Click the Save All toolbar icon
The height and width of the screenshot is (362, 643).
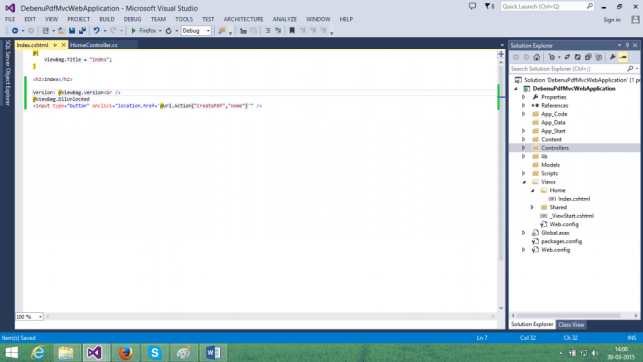coord(82,31)
